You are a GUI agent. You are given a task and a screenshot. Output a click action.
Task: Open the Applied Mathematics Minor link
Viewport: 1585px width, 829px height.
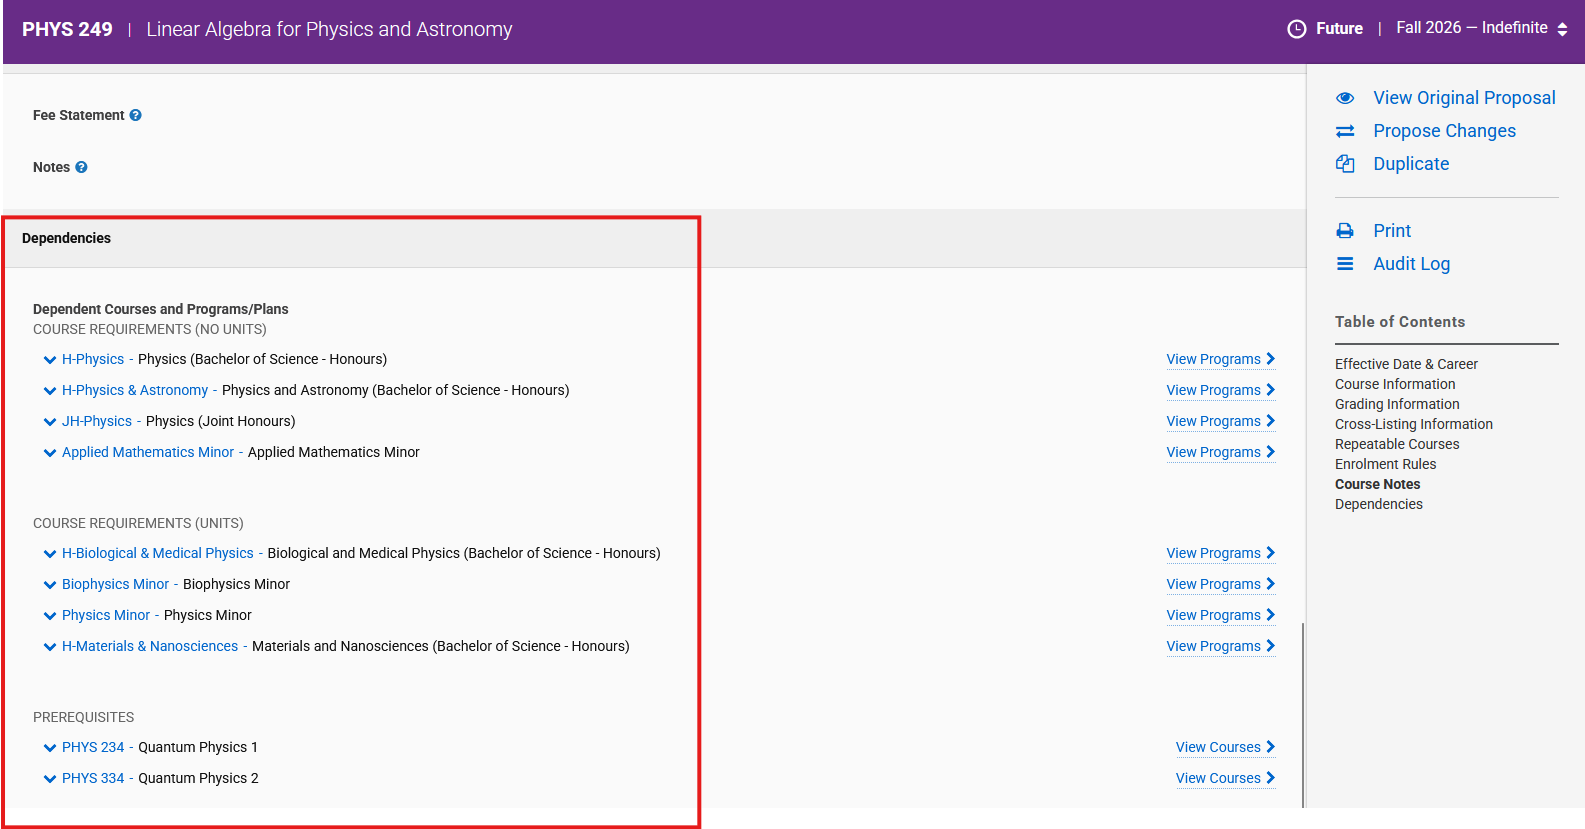[148, 452]
